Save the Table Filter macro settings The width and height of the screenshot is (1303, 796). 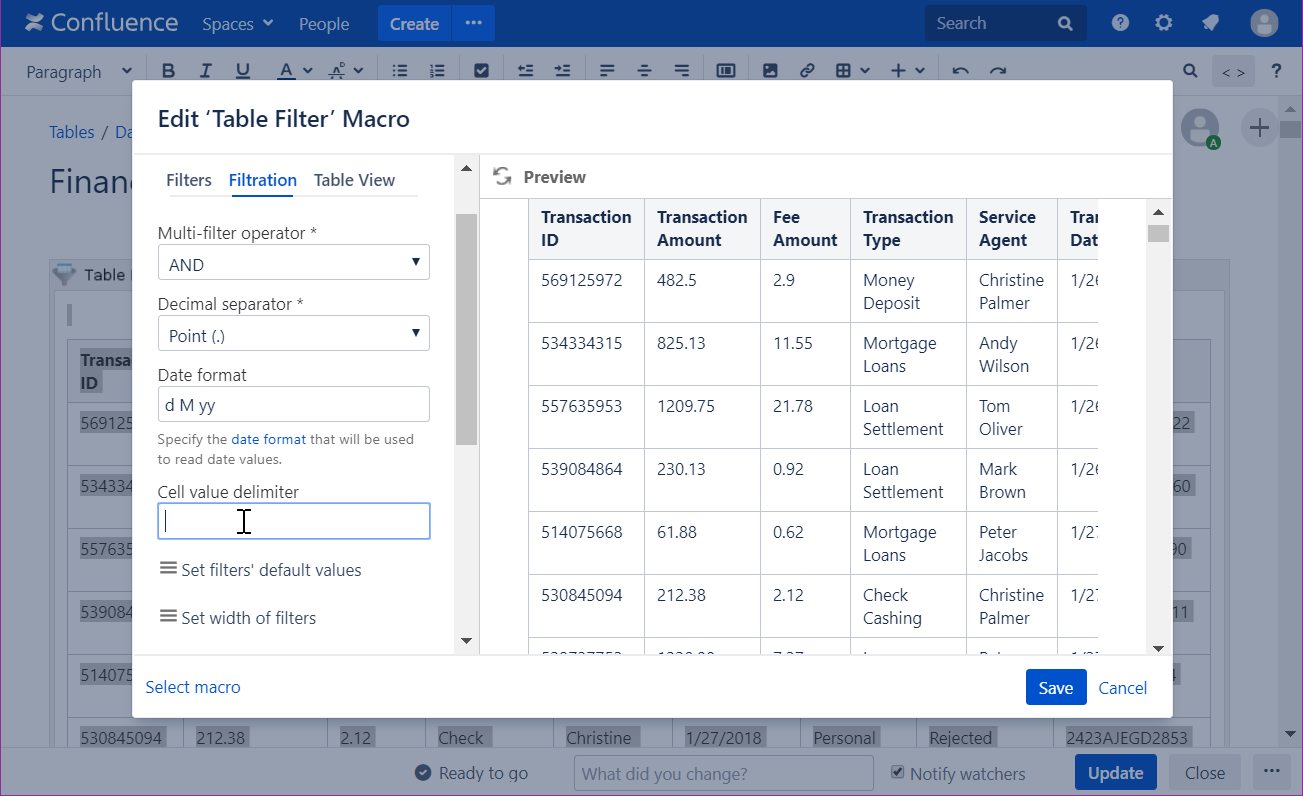1055,687
